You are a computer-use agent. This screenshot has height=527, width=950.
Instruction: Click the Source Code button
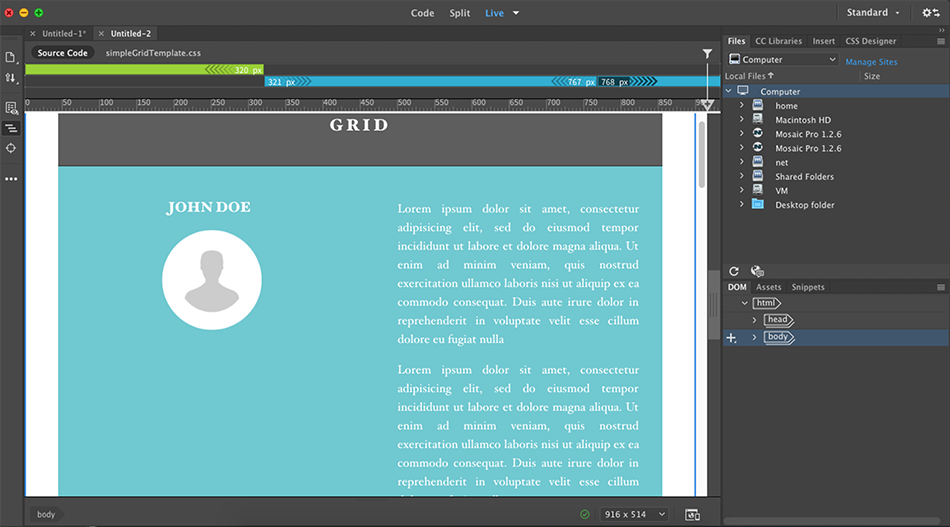(62, 53)
